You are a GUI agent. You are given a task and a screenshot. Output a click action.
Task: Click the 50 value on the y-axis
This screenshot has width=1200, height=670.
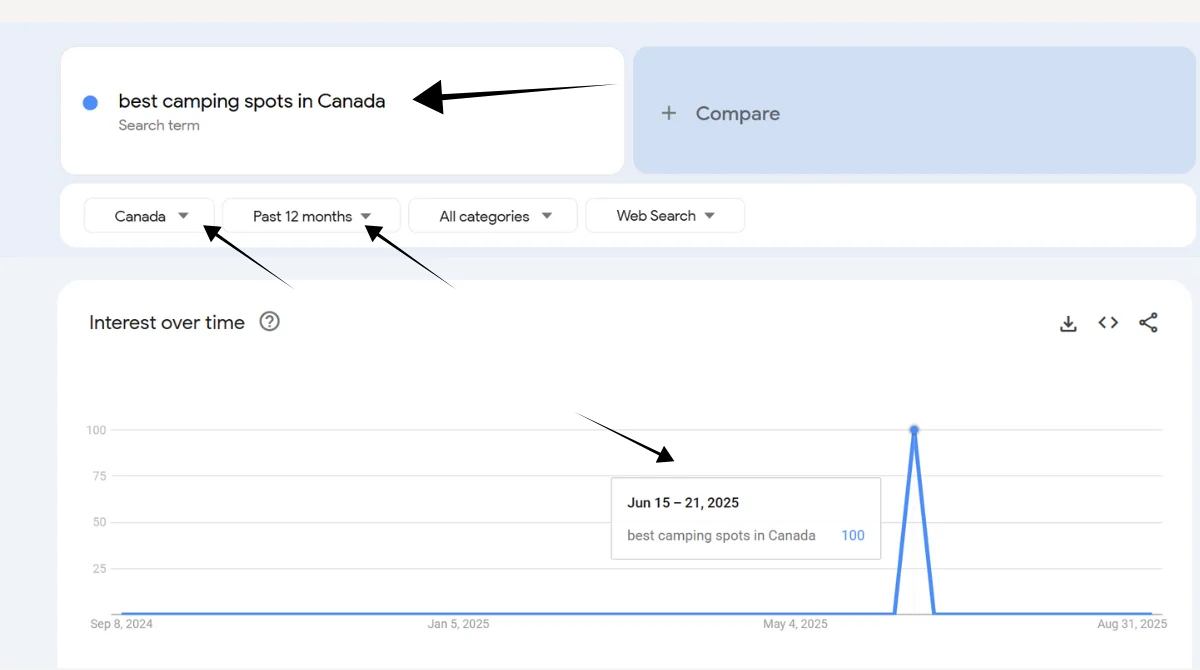(99, 522)
